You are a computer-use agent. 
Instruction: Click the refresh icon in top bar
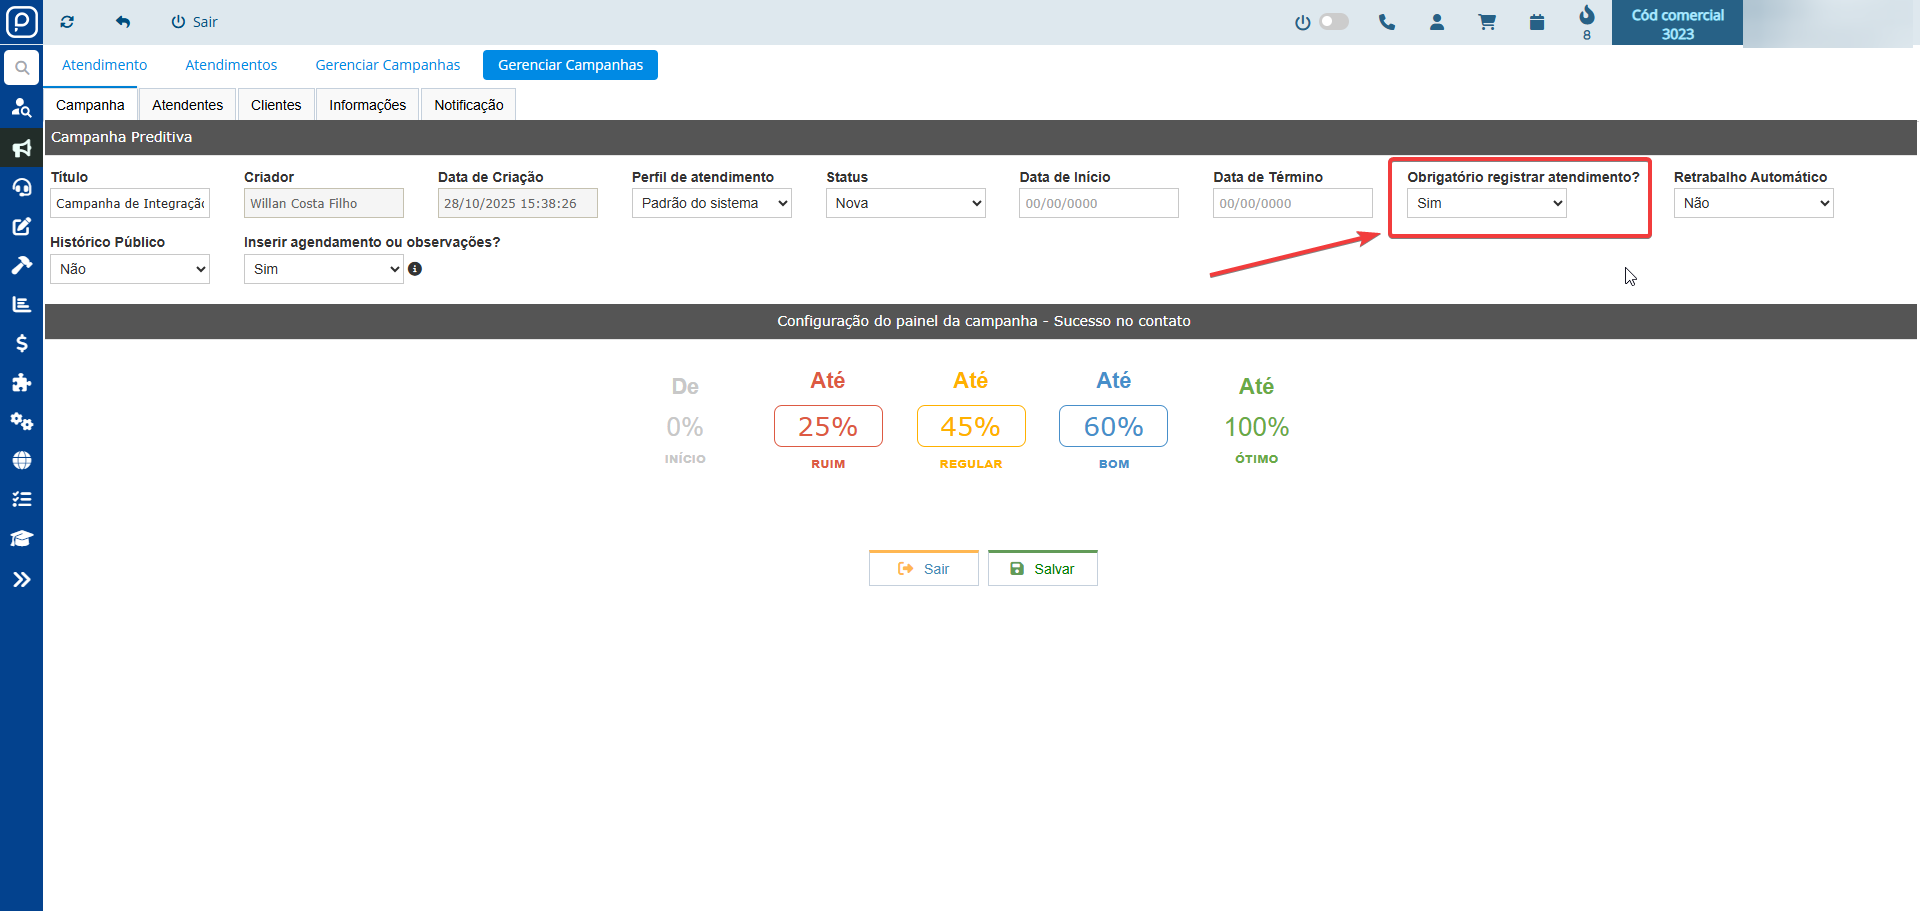[67, 22]
